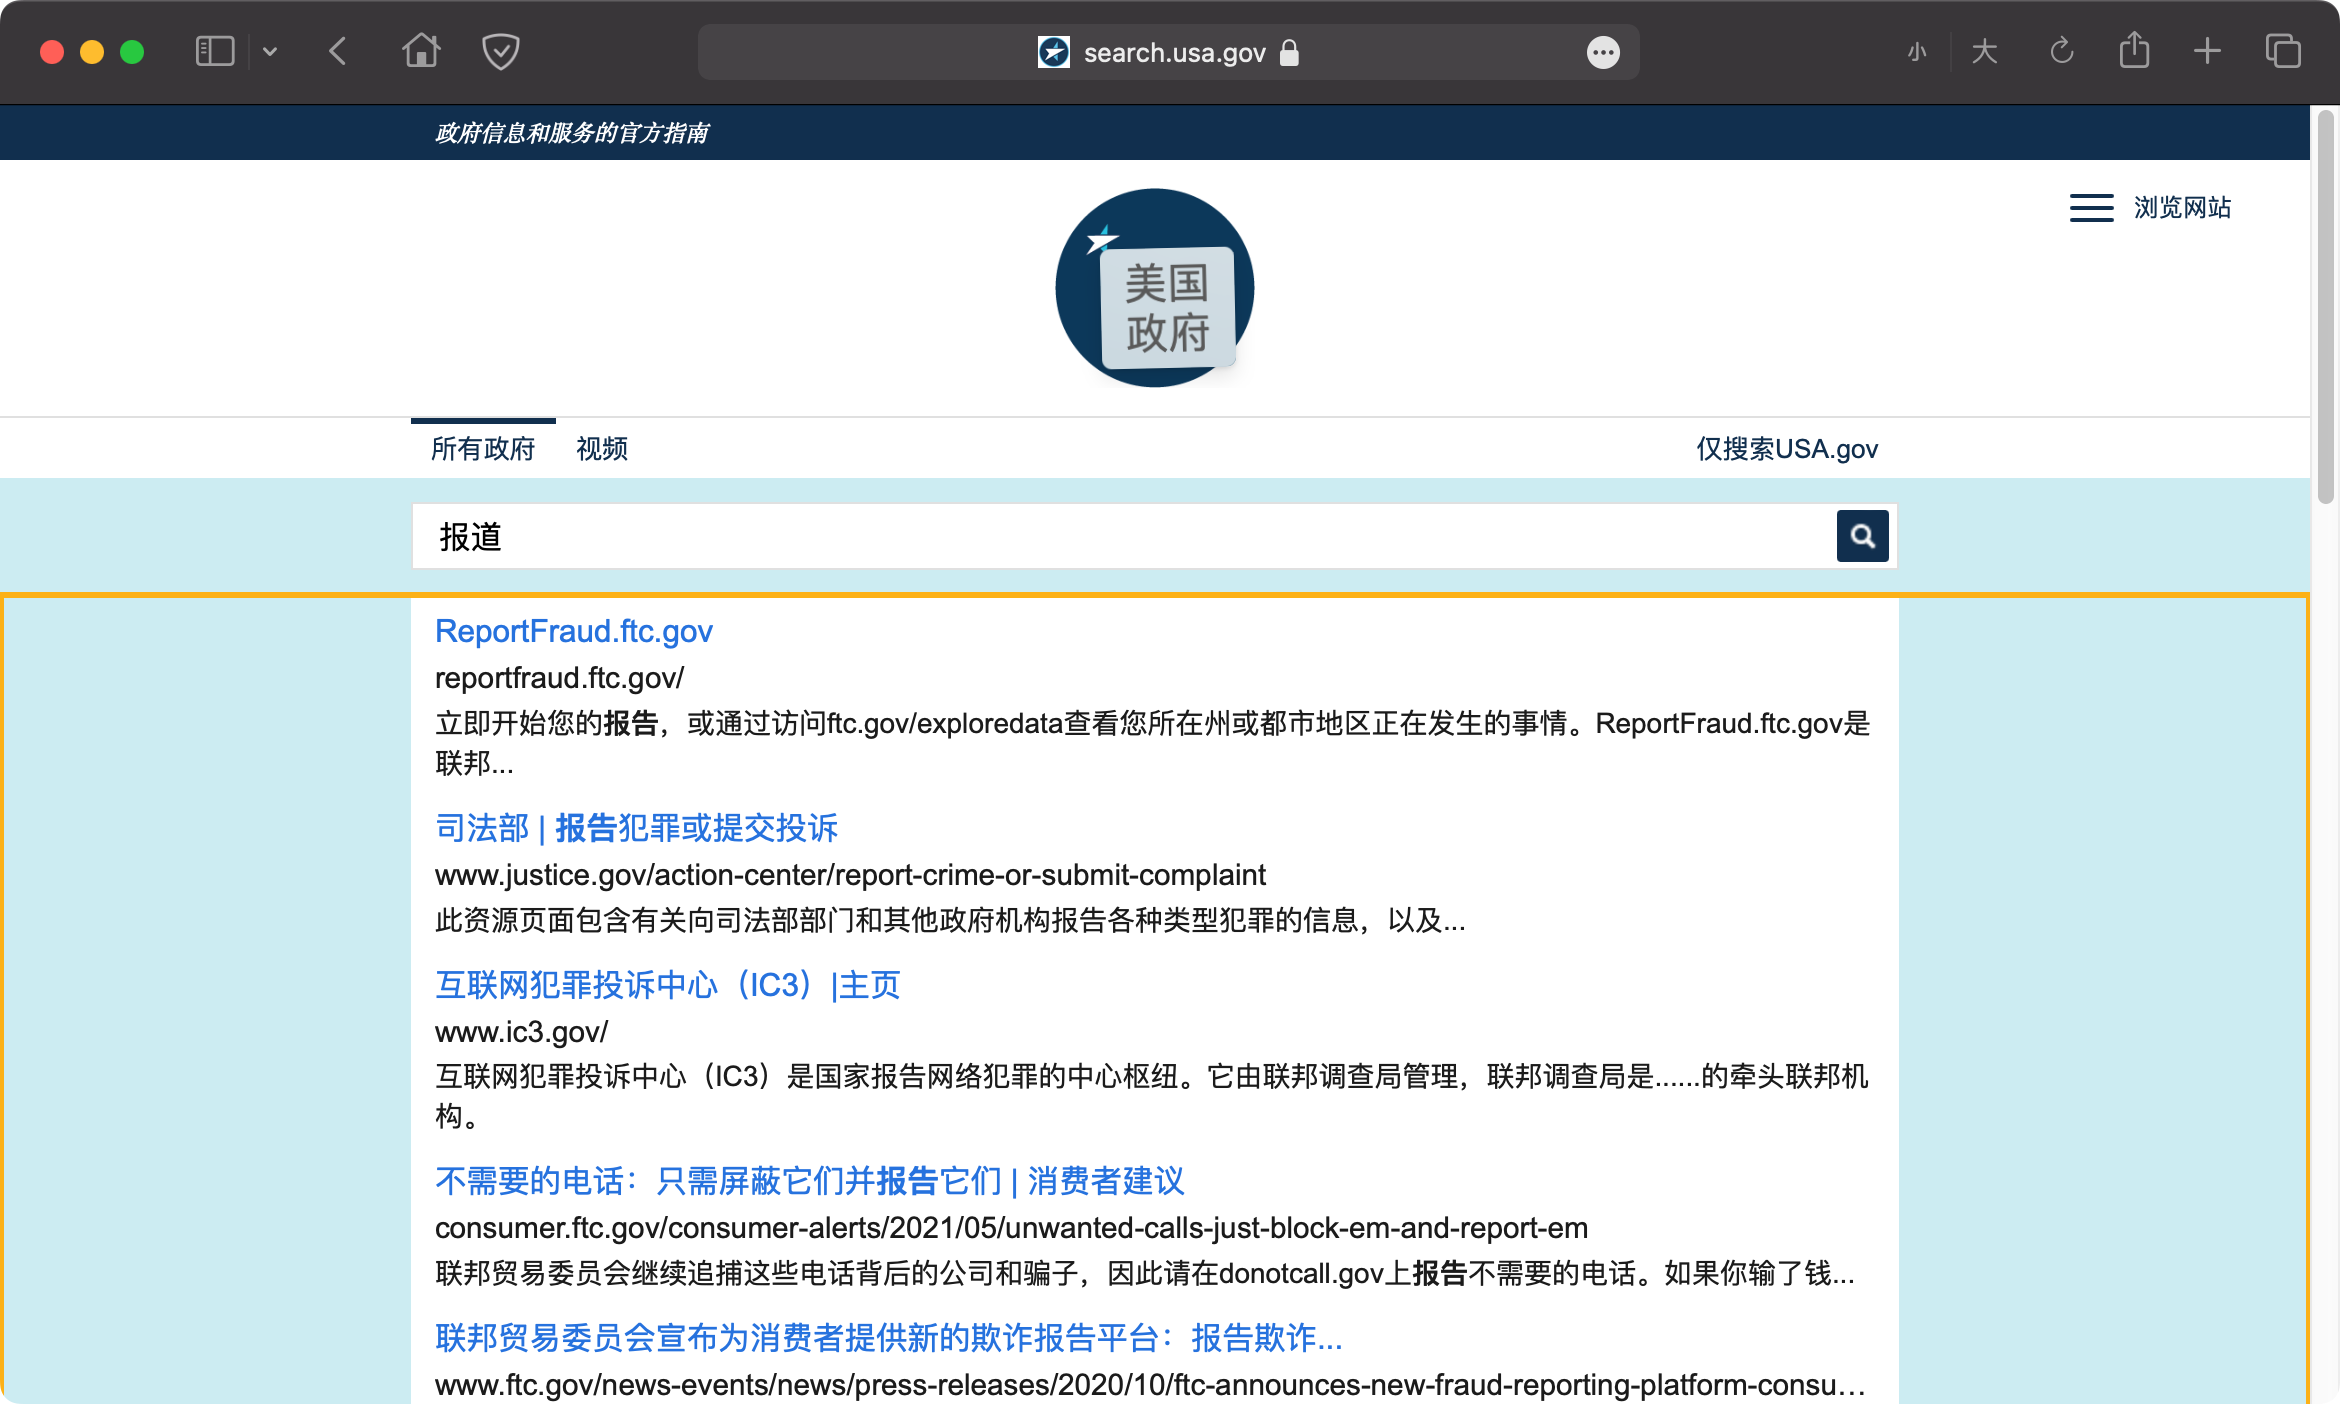This screenshot has height=1404, width=2340.
Task: Click the search.usa.gov address bar
Action: (x=1168, y=52)
